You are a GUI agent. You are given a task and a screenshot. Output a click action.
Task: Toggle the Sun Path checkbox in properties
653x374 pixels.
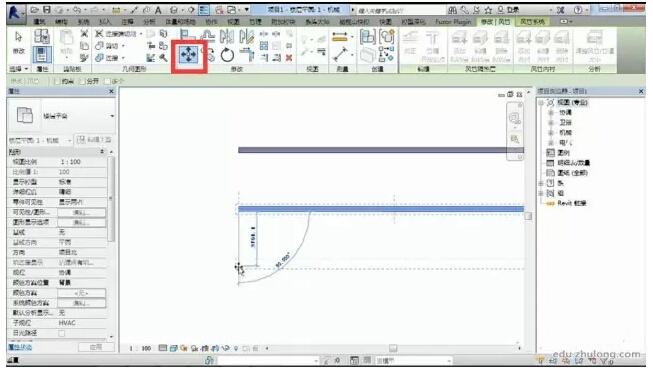pos(62,333)
